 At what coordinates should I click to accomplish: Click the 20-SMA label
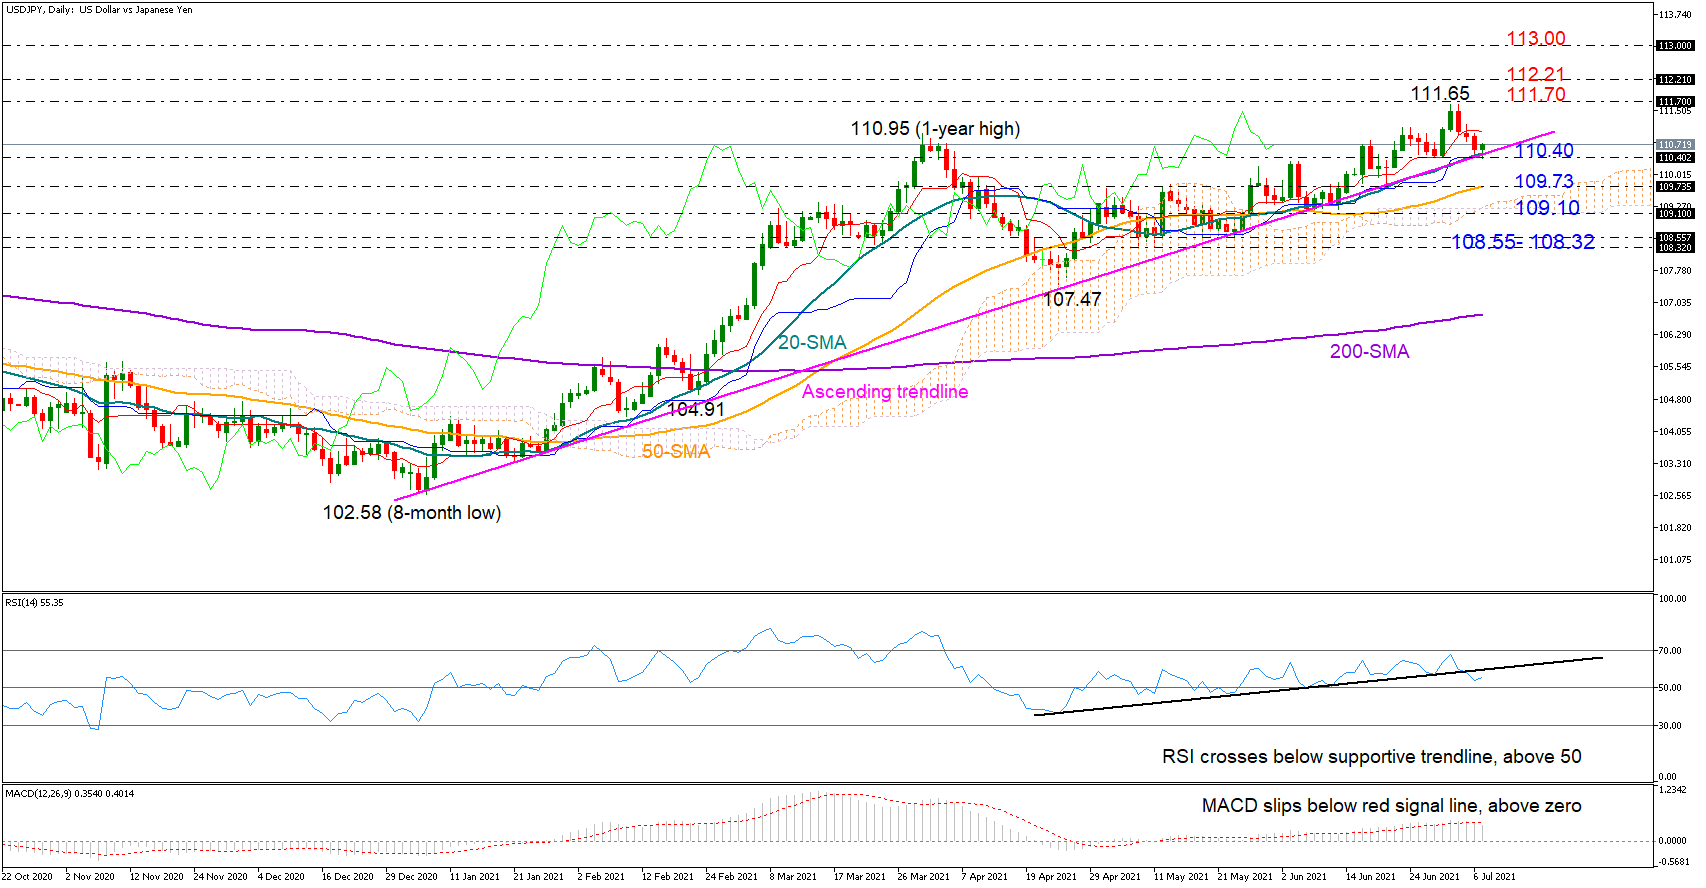tap(812, 343)
